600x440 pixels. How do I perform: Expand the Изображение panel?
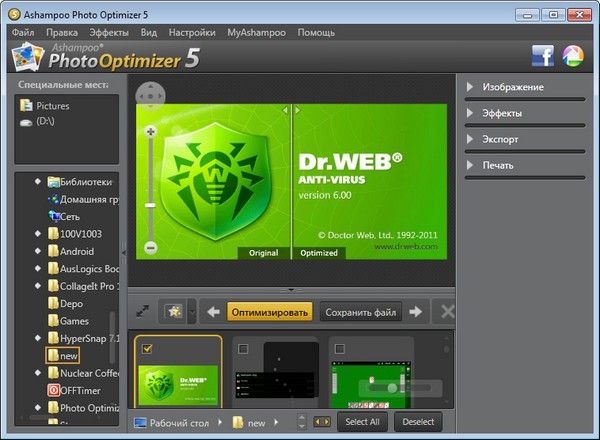pos(512,87)
